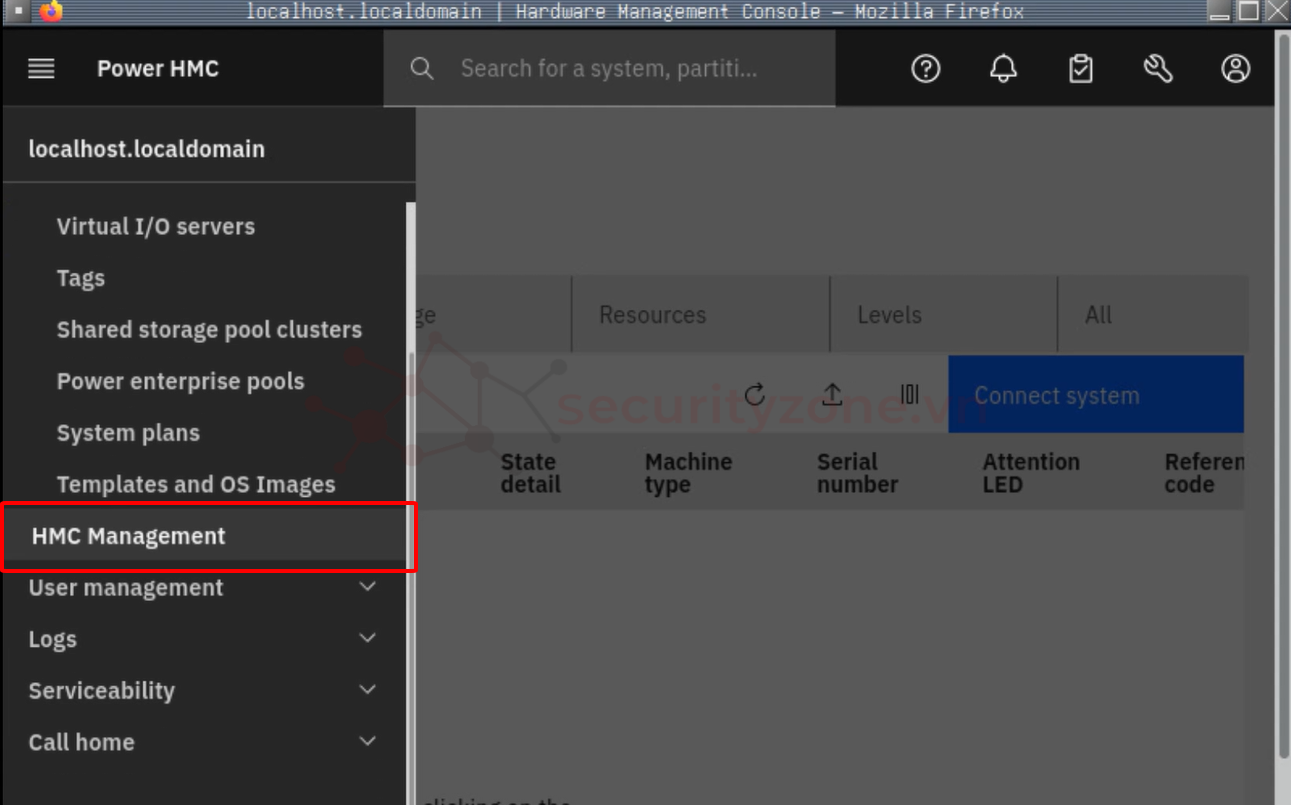
Task: Open Templates and OS Images
Action: (196, 485)
